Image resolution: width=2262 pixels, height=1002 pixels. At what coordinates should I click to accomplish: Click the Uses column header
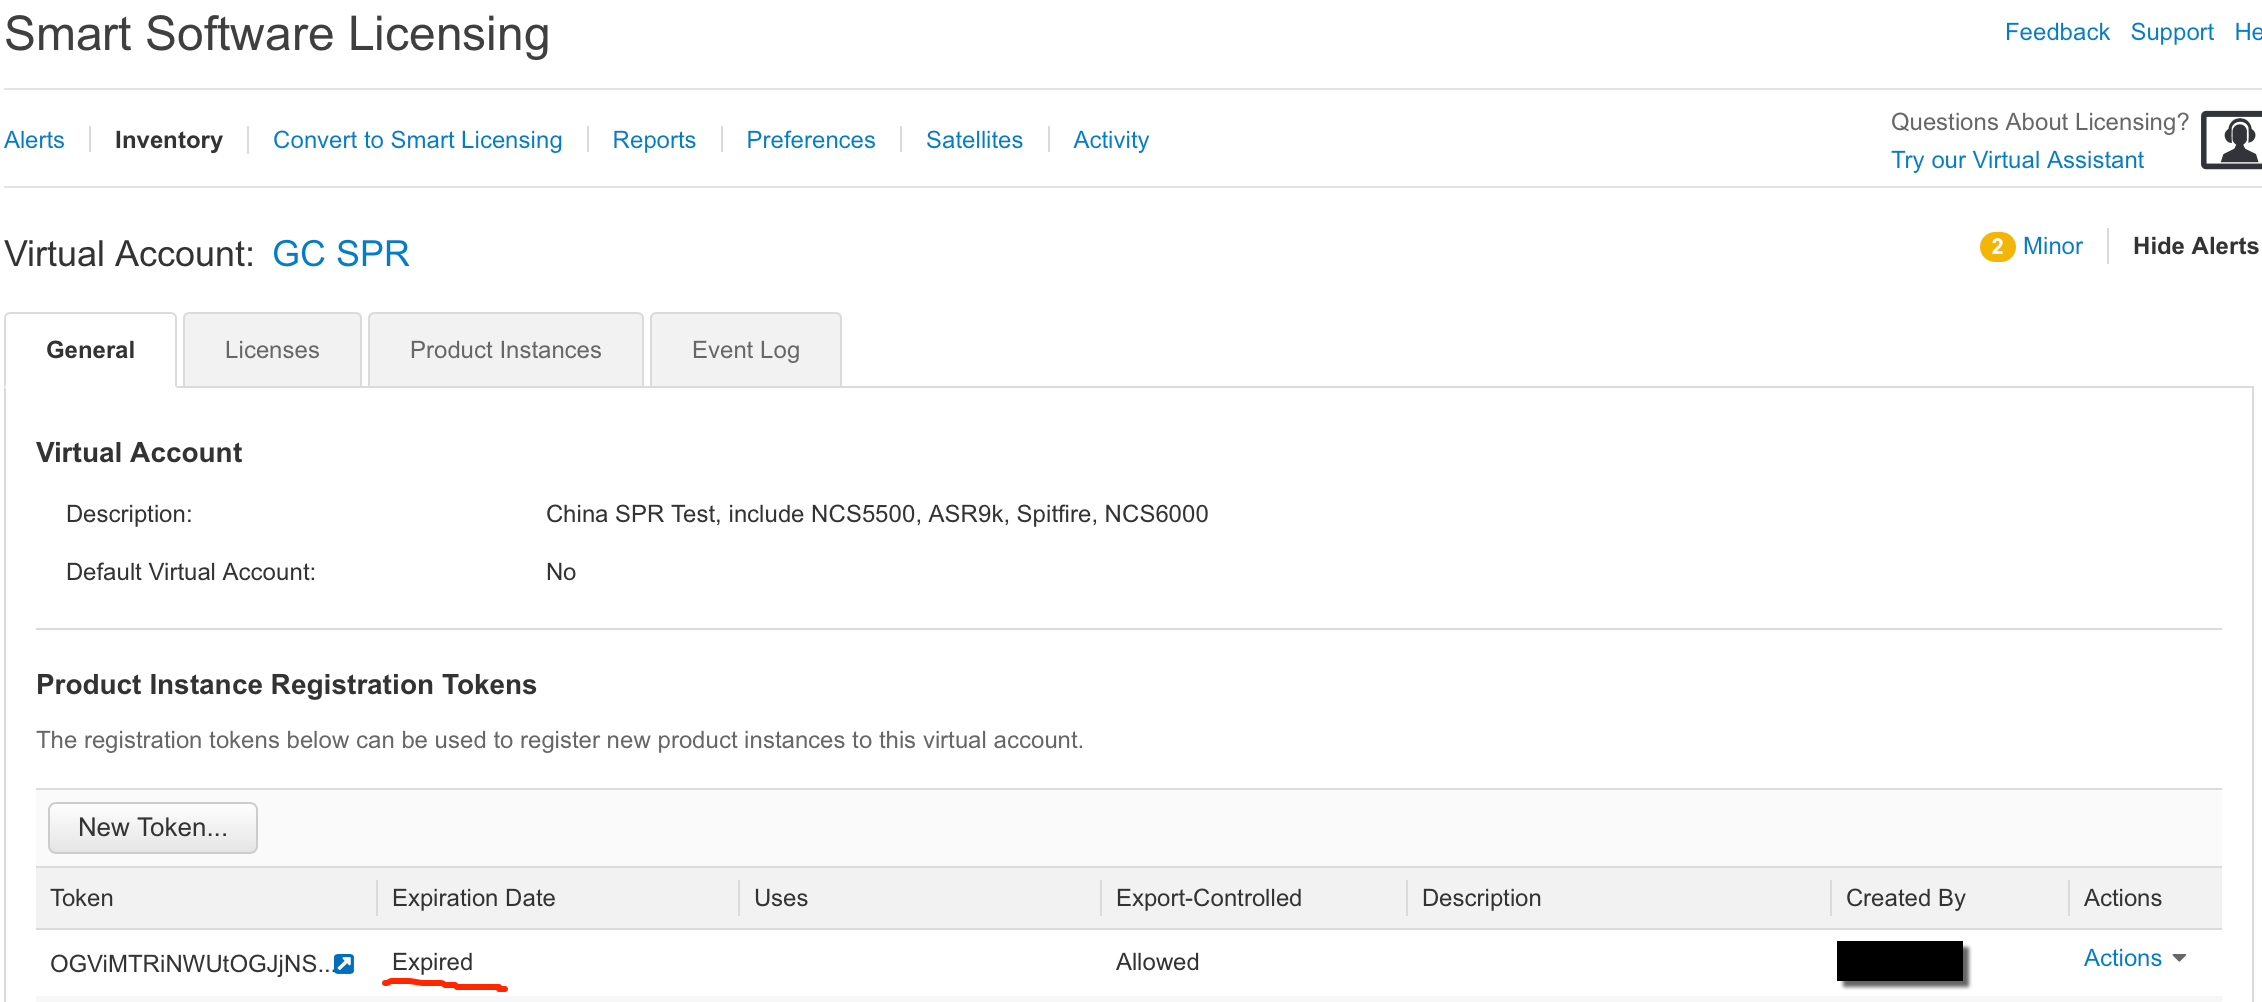point(781,898)
